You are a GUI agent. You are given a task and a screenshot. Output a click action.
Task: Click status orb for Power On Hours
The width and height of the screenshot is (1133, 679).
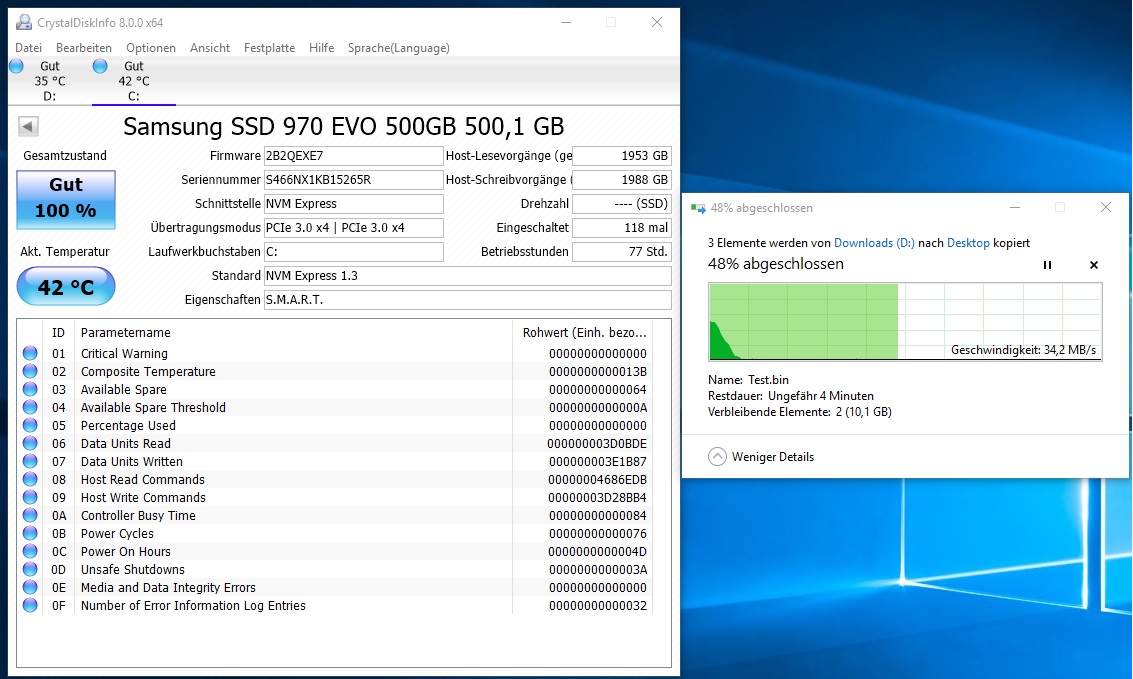(30, 551)
